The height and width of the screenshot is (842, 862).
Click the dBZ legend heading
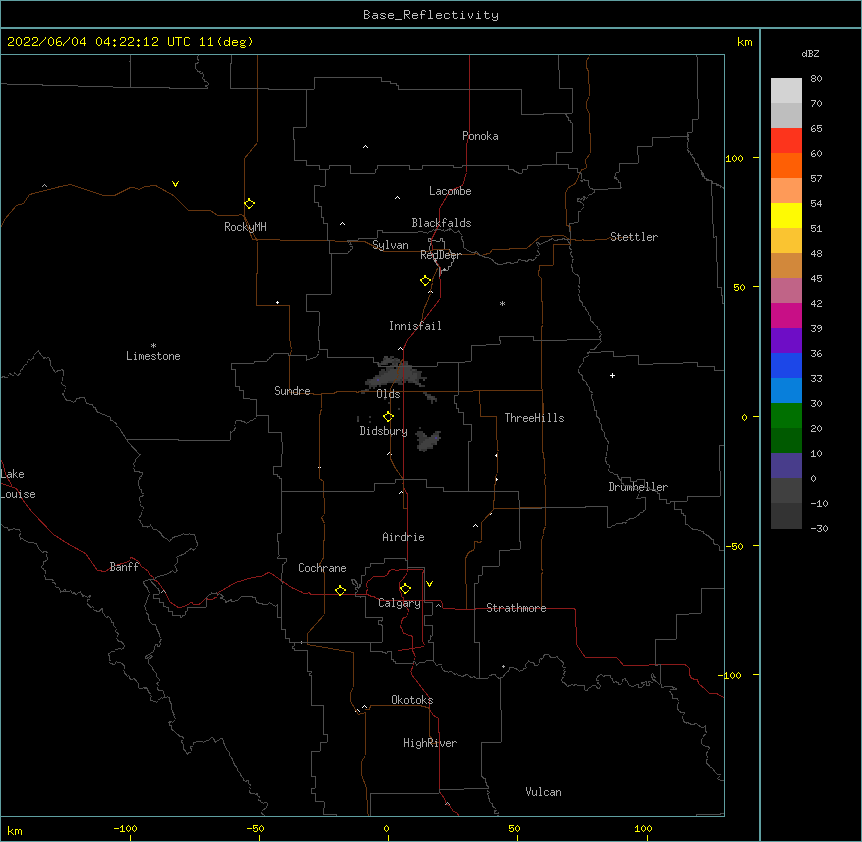point(810,53)
